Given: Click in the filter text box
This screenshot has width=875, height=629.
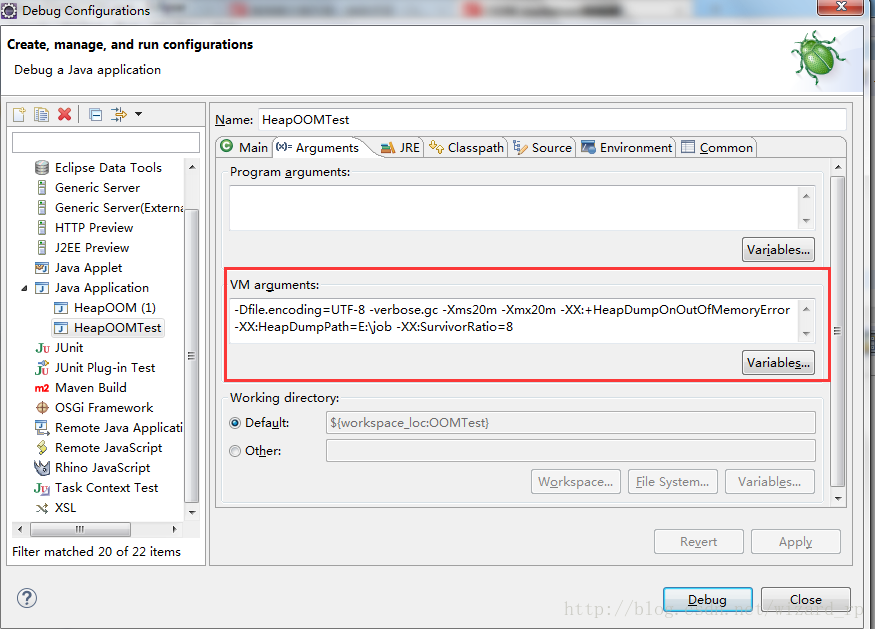Looking at the screenshot, I should pyautogui.click(x=106, y=142).
